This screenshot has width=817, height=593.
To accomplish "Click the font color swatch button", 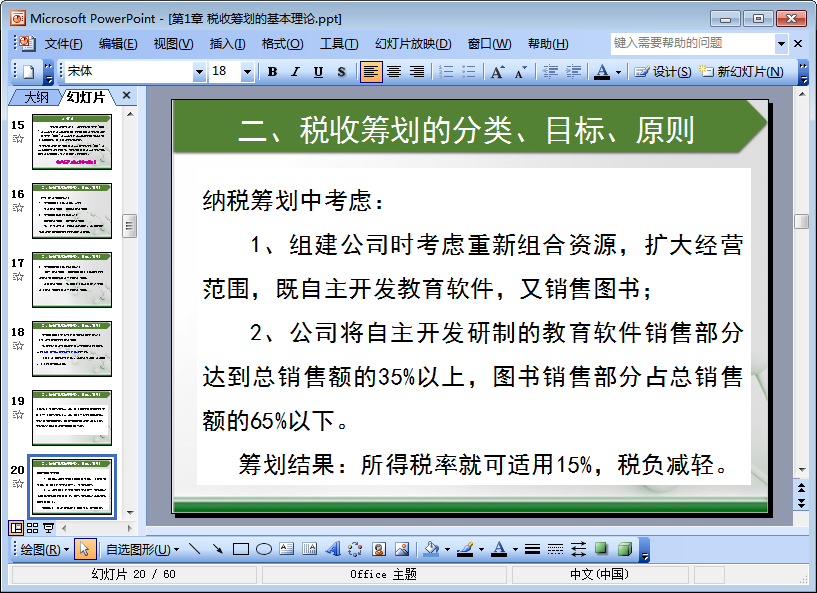I will 601,72.
